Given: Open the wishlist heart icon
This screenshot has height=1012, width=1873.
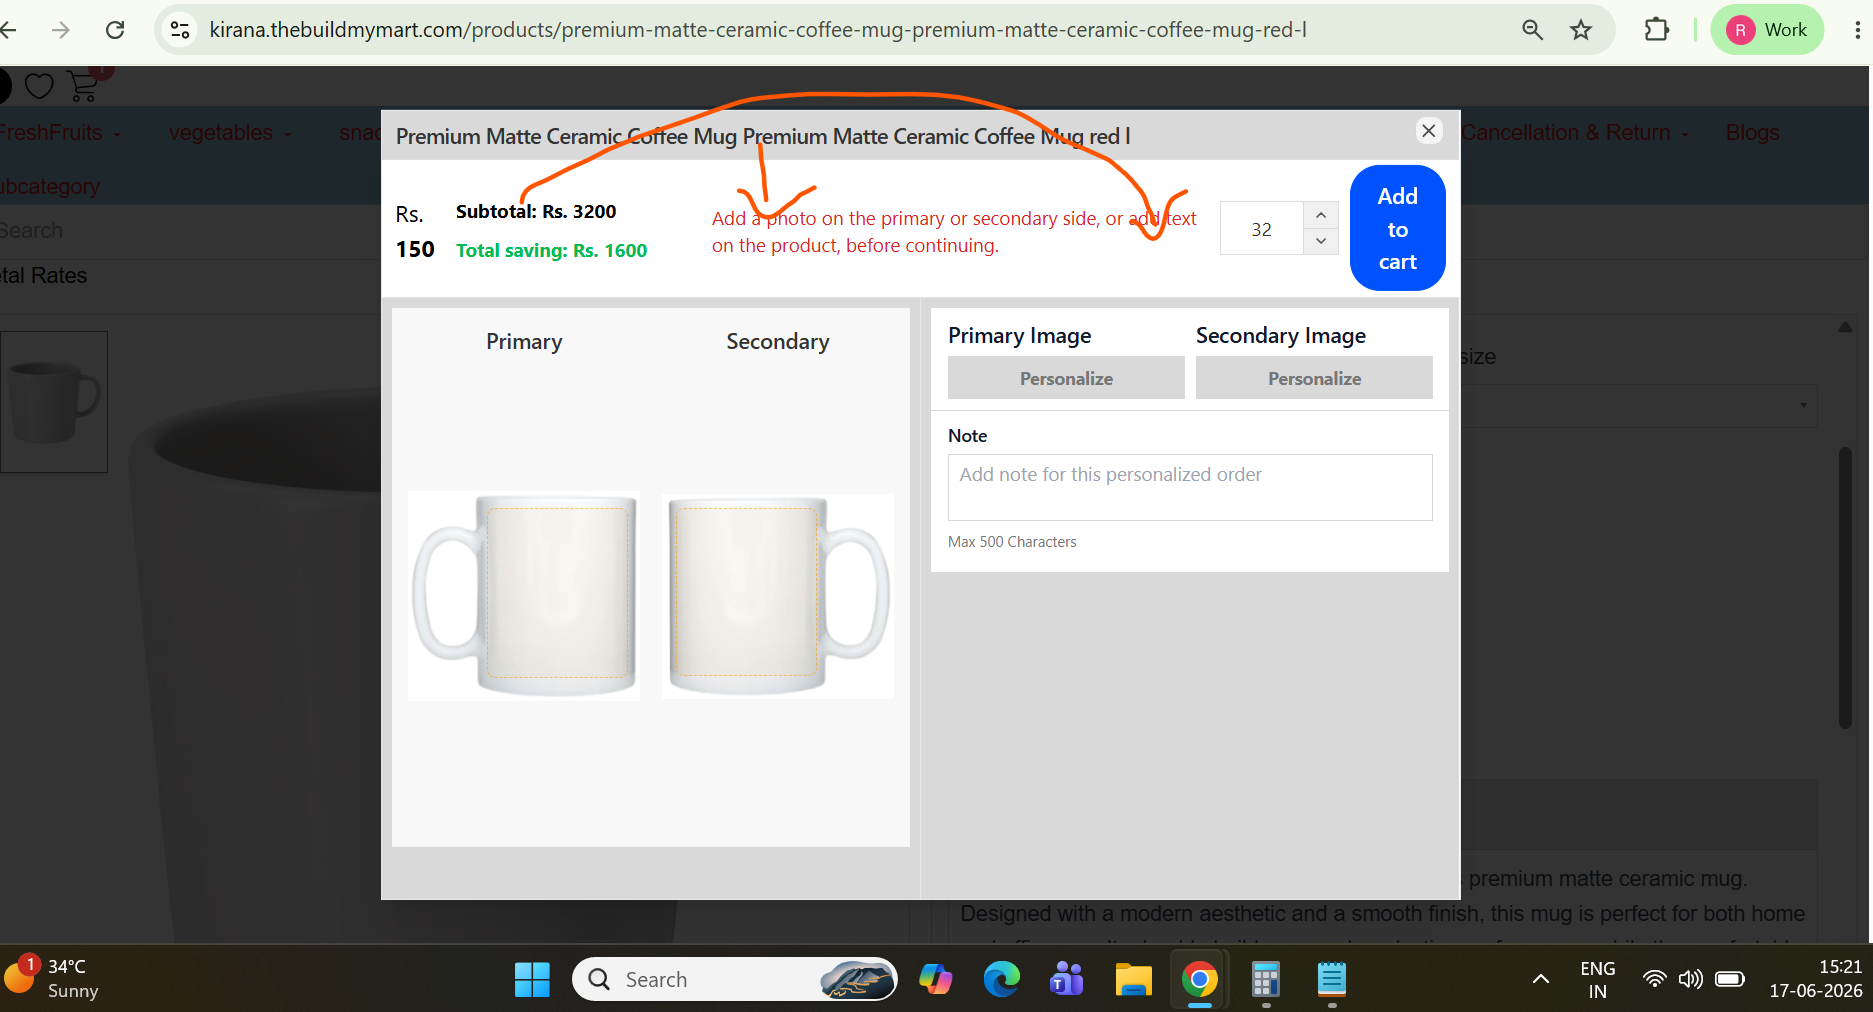Looking at the screenshot, I should [x=39, y=87].
